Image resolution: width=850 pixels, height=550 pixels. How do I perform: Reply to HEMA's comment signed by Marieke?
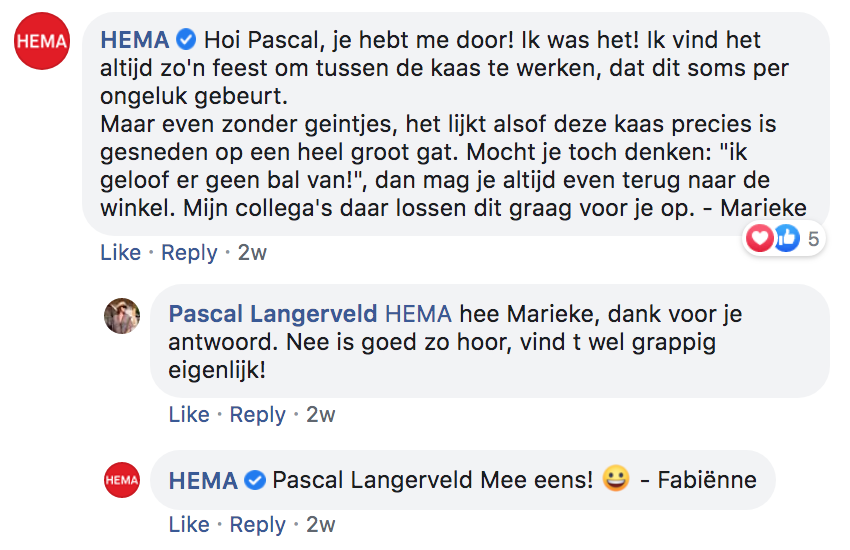pyautogui.click(x=189, y=253)
